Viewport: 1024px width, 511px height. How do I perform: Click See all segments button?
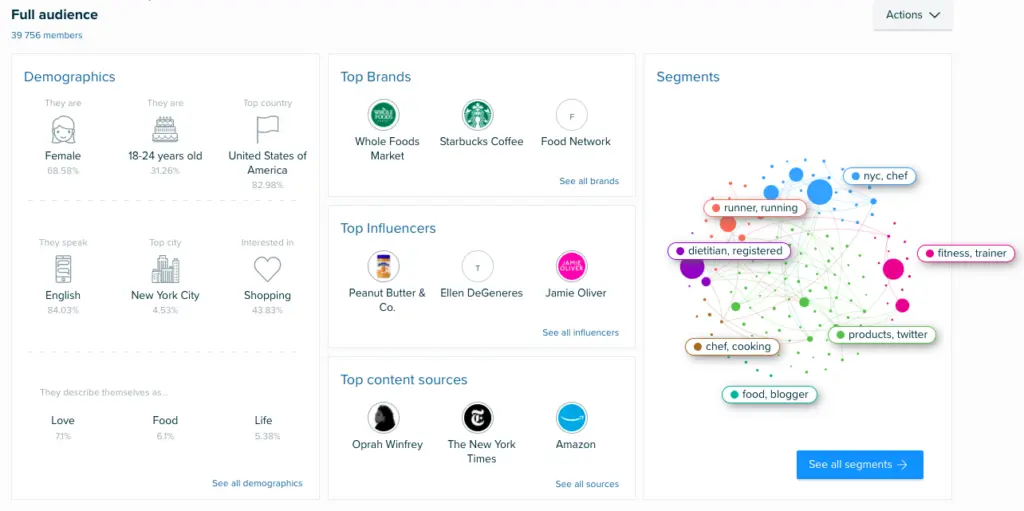pos(859,465)
